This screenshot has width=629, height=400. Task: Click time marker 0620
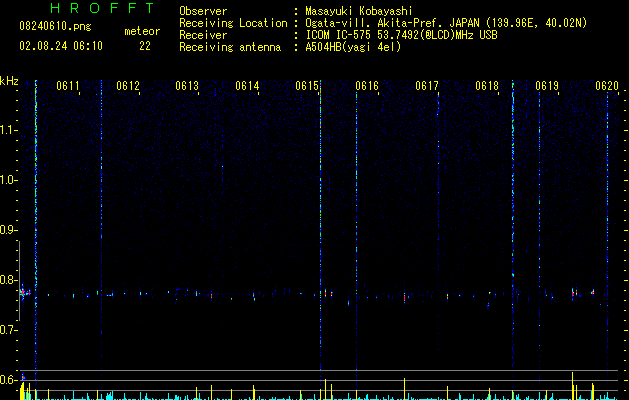[x=607, y=86]
